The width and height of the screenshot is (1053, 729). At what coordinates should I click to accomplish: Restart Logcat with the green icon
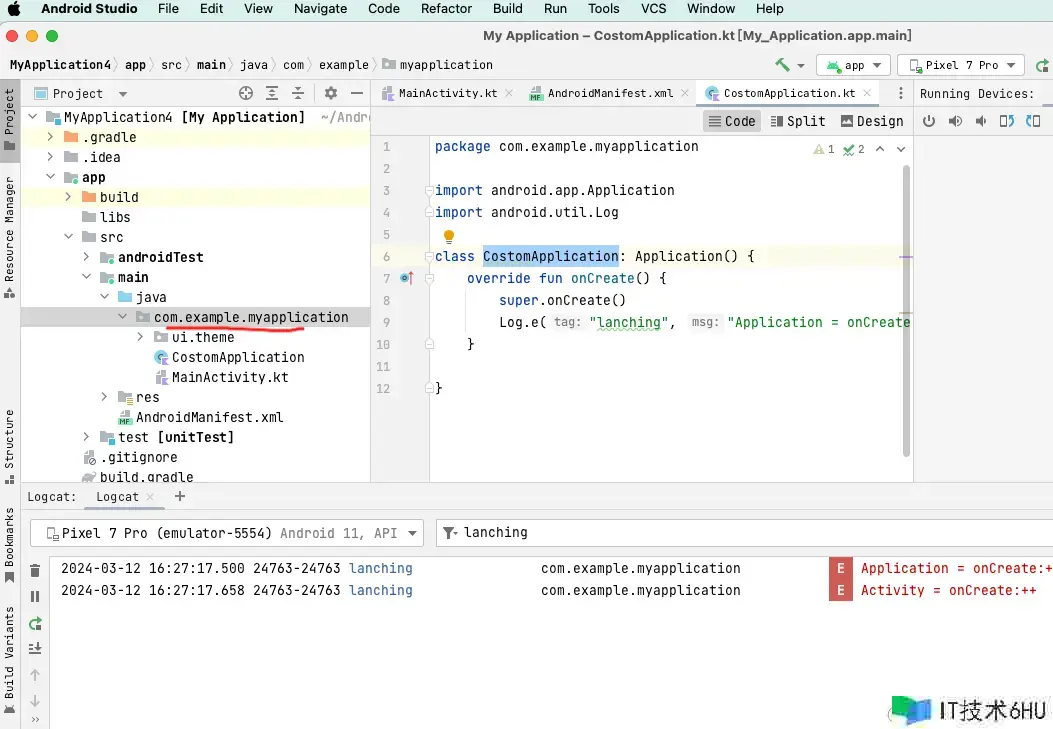click(35, 623)
